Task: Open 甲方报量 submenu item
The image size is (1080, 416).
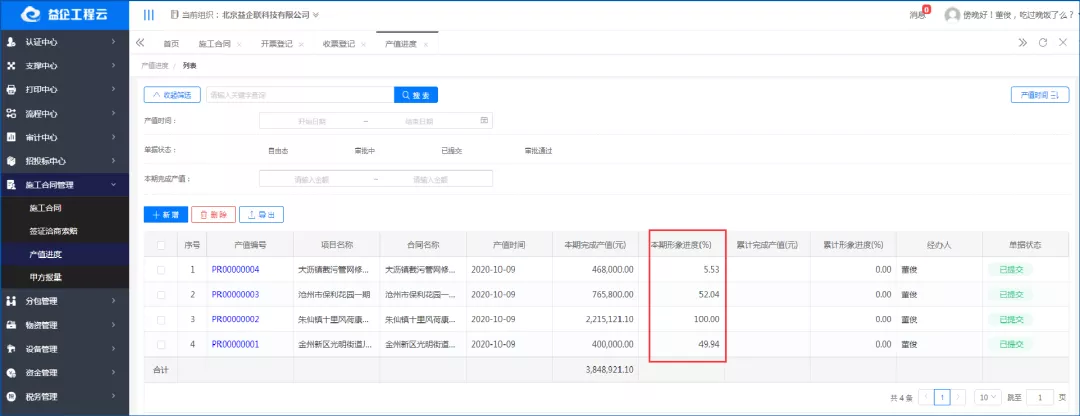Action: coord(46,277)
